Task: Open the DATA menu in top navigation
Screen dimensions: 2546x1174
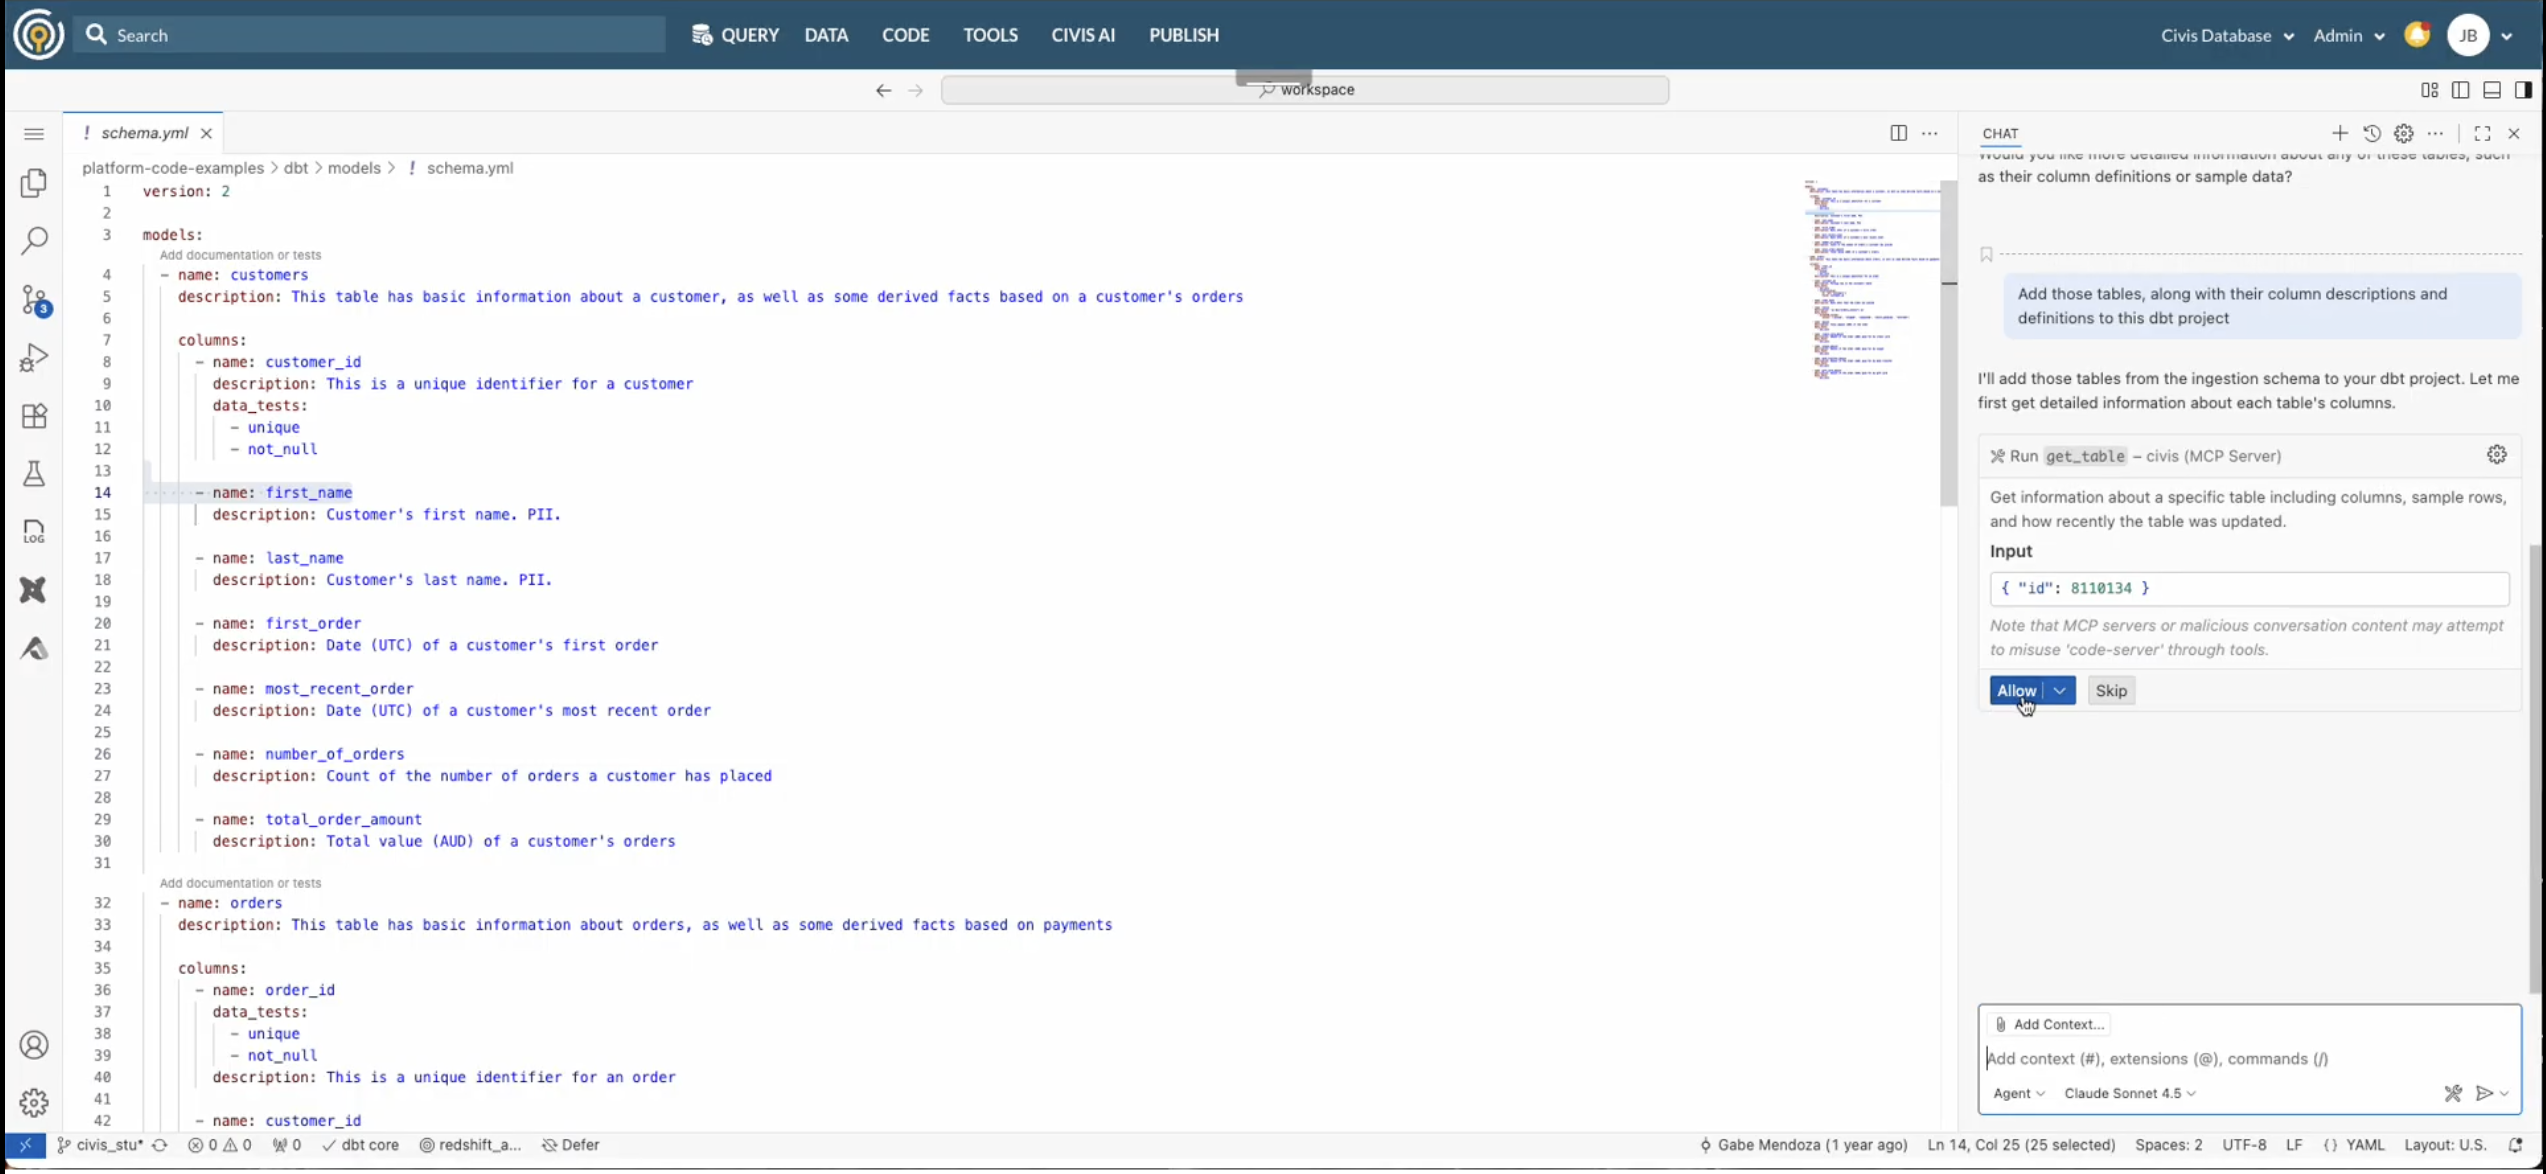Action: click(x=826, y=35)
